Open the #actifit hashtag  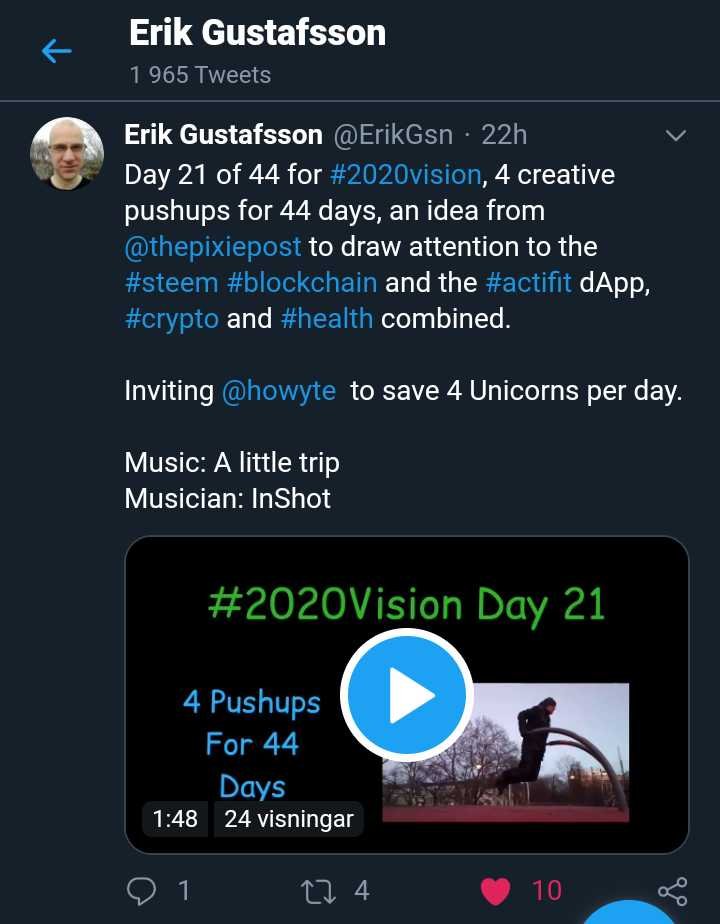tap(528, 282)
